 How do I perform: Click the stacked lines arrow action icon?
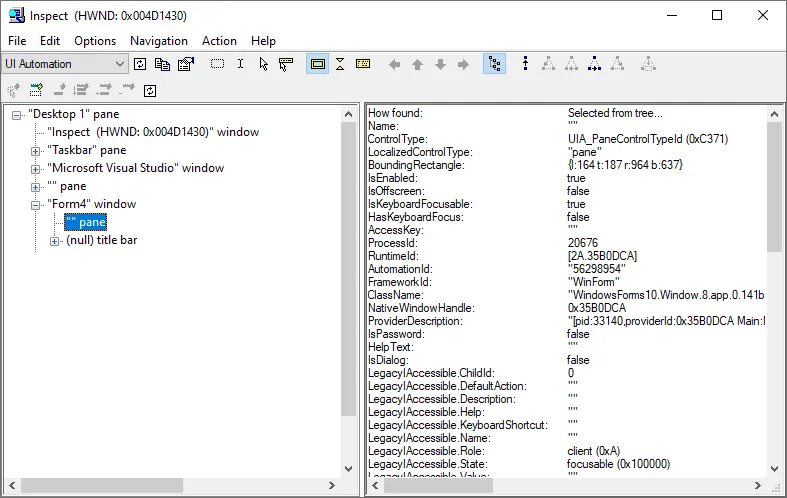tap(81, 90)
